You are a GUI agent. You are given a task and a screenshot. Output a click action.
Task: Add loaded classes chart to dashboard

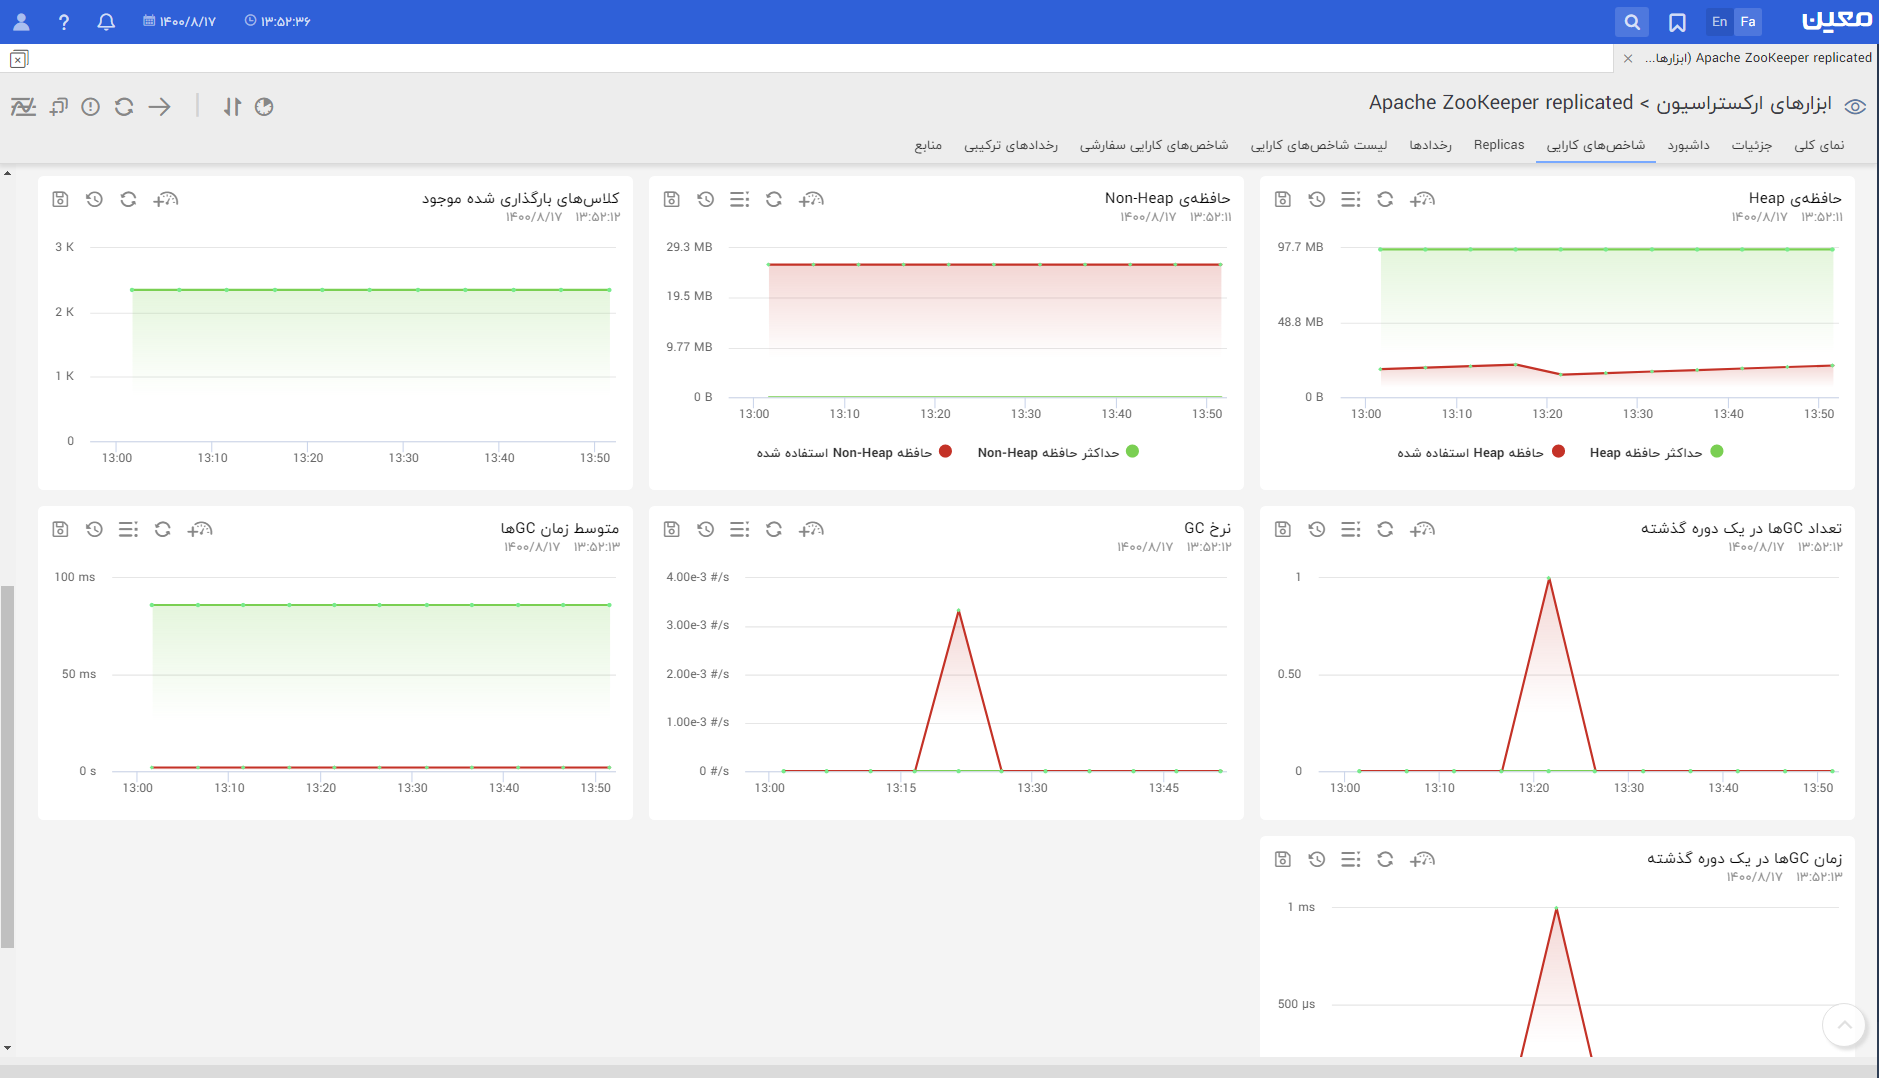coord(165,199)
